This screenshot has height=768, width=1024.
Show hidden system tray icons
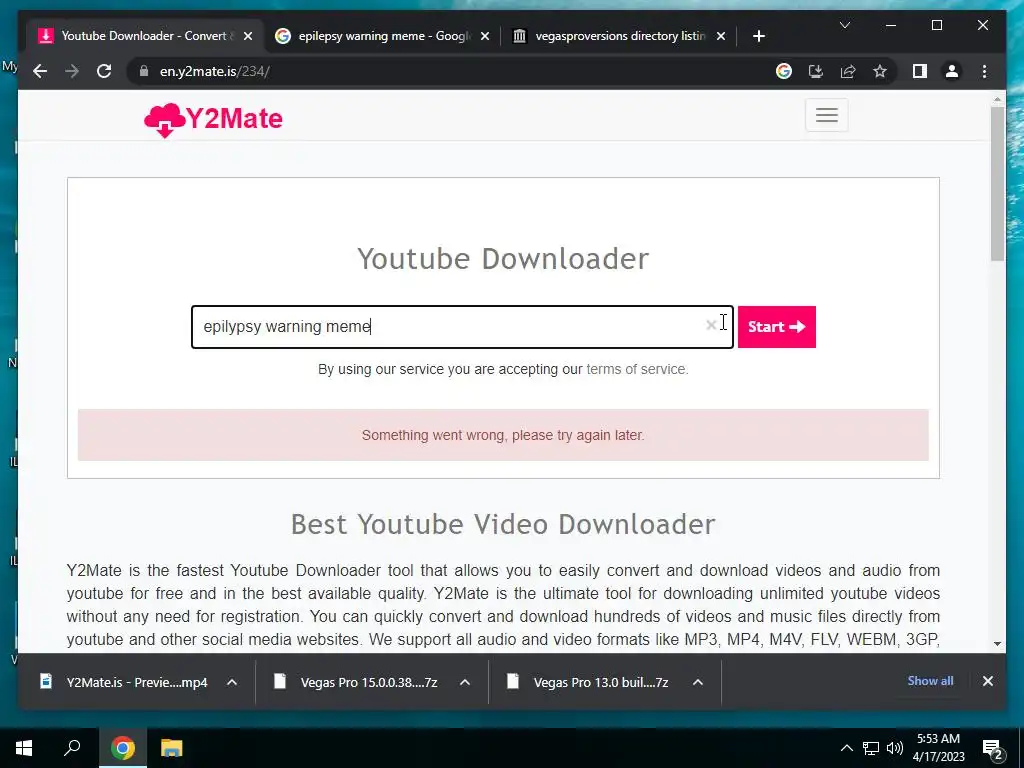(x=846, y=748)
